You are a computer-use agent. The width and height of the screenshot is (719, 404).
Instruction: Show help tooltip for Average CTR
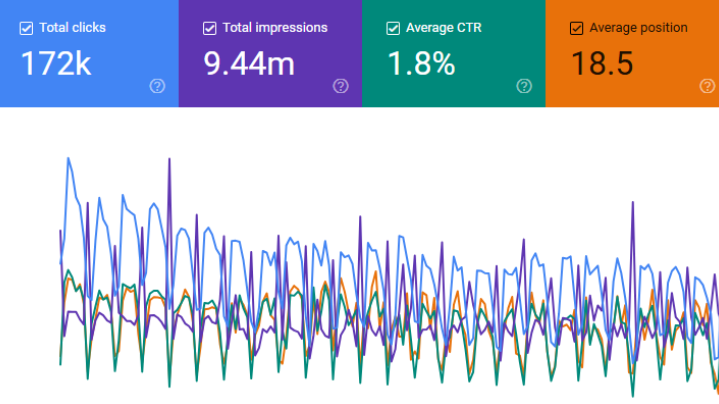pos(524,86)
